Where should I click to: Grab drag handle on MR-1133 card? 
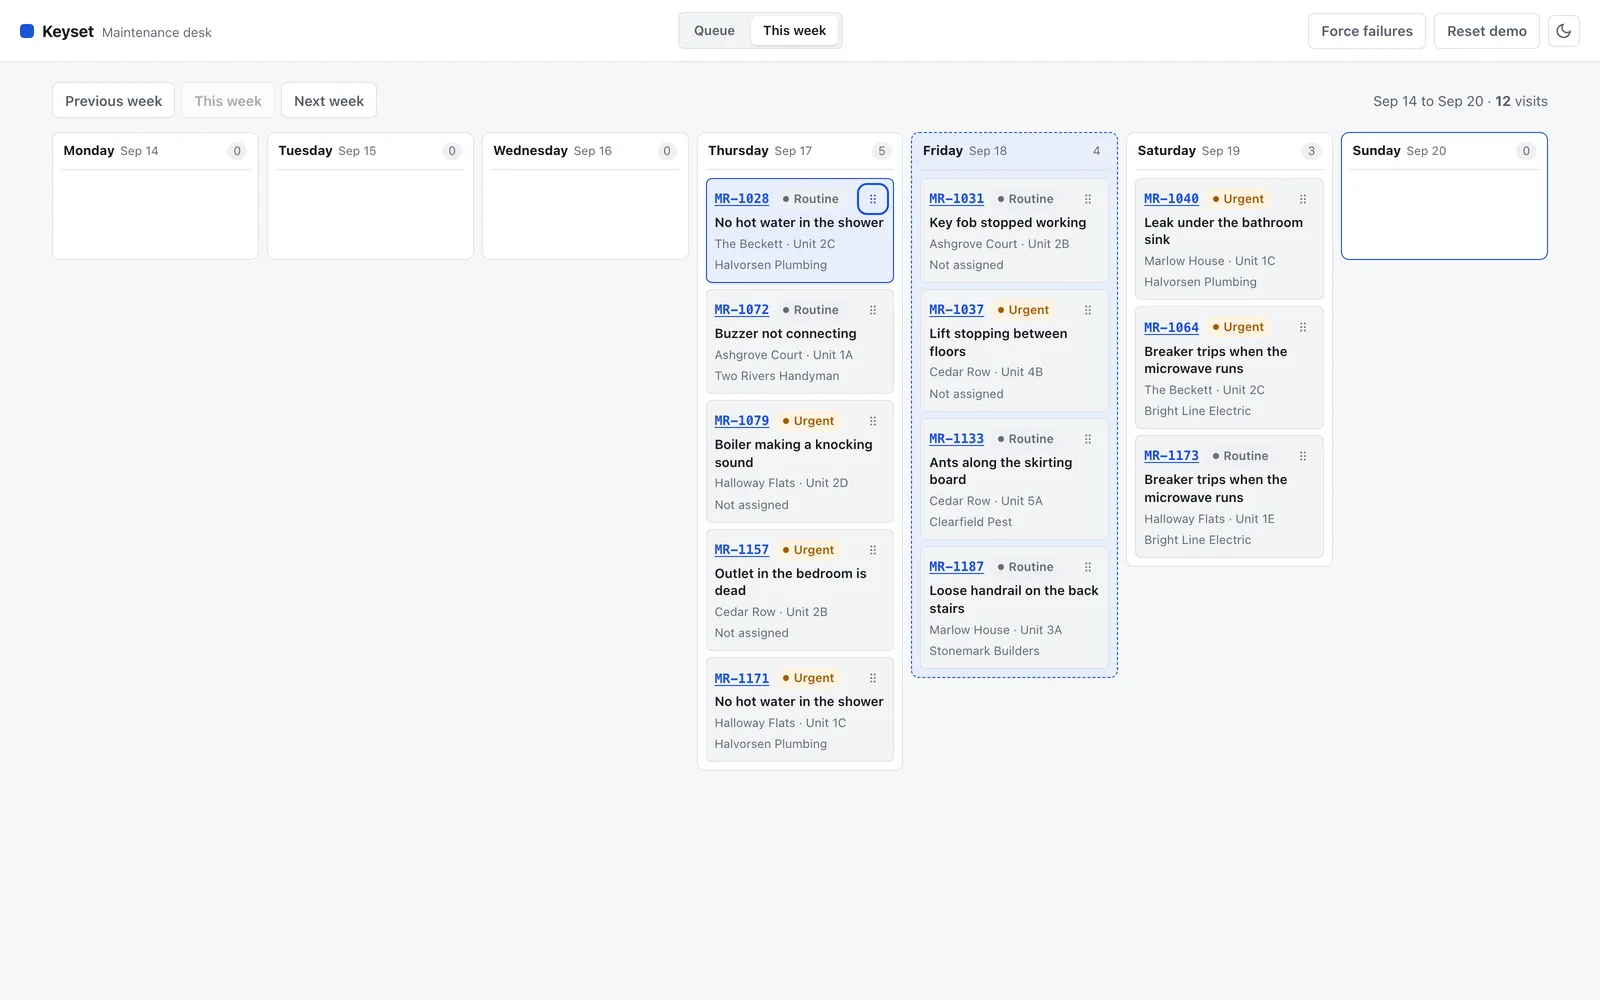tap(1088, 439)
